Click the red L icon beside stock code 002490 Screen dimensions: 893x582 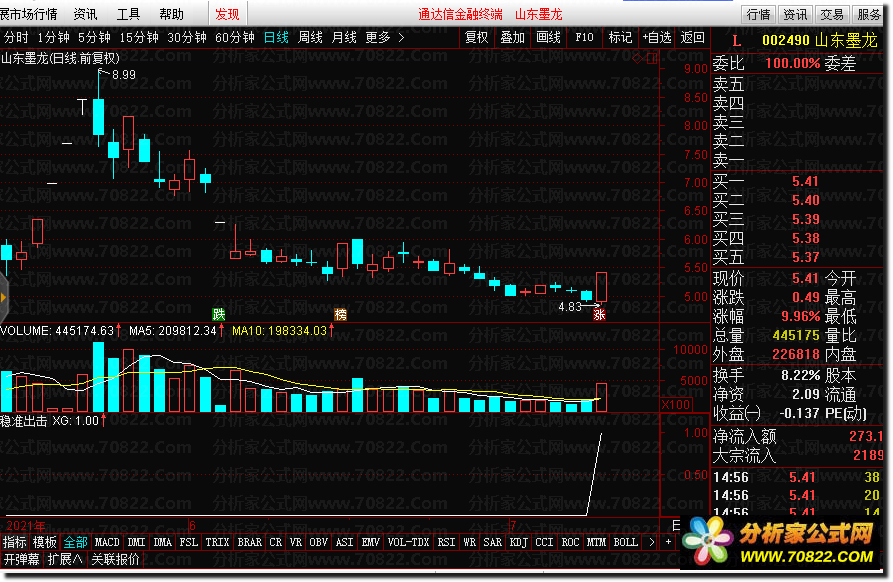tap(737, 41)
